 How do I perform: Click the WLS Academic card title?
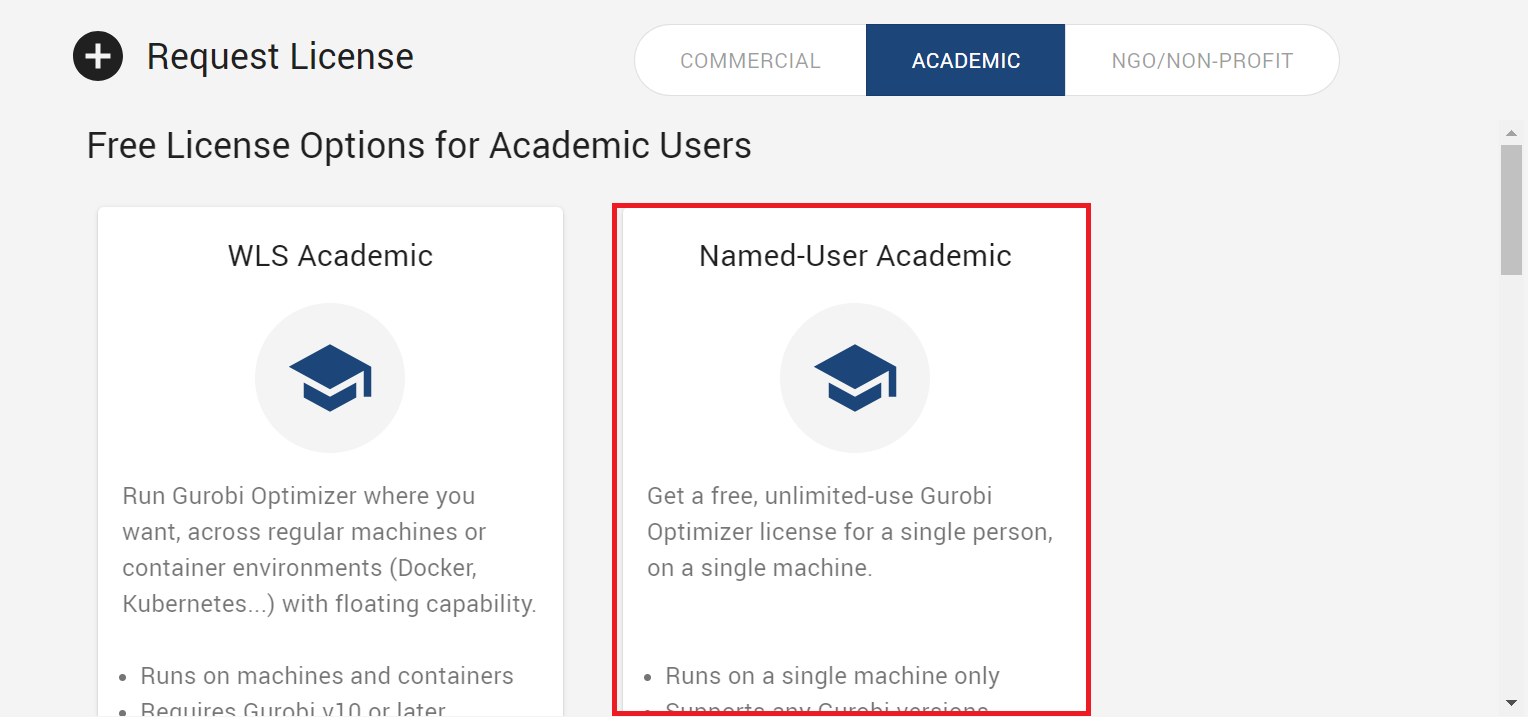click(330, 256)
